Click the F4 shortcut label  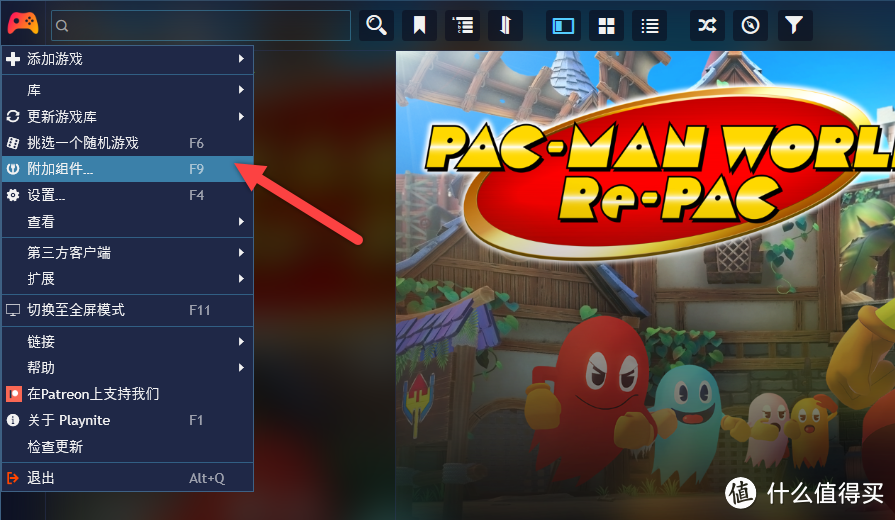point(196,195)
